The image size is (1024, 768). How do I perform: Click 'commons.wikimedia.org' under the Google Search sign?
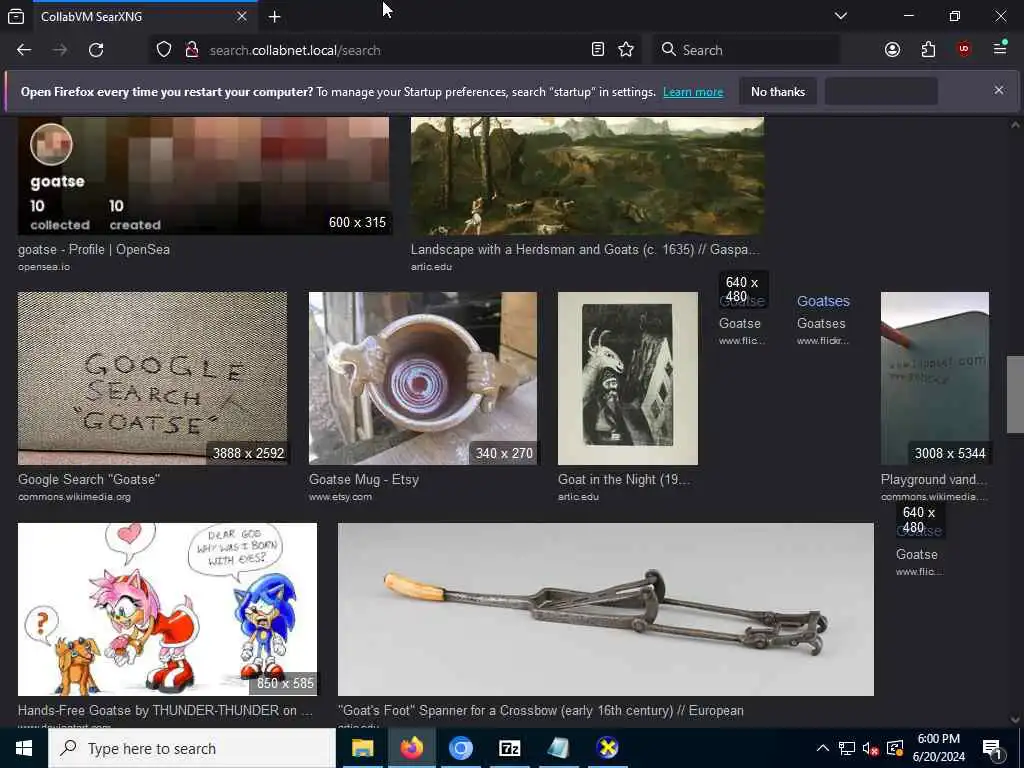click(74, 497)
